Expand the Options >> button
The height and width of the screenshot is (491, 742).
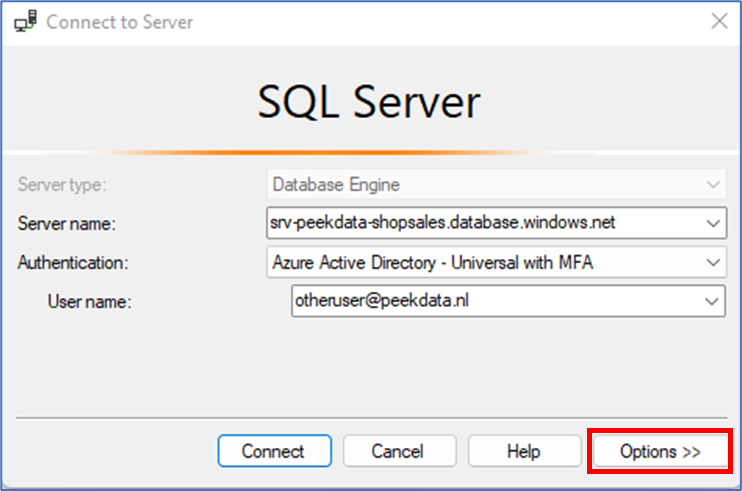[x=660, y=451]
